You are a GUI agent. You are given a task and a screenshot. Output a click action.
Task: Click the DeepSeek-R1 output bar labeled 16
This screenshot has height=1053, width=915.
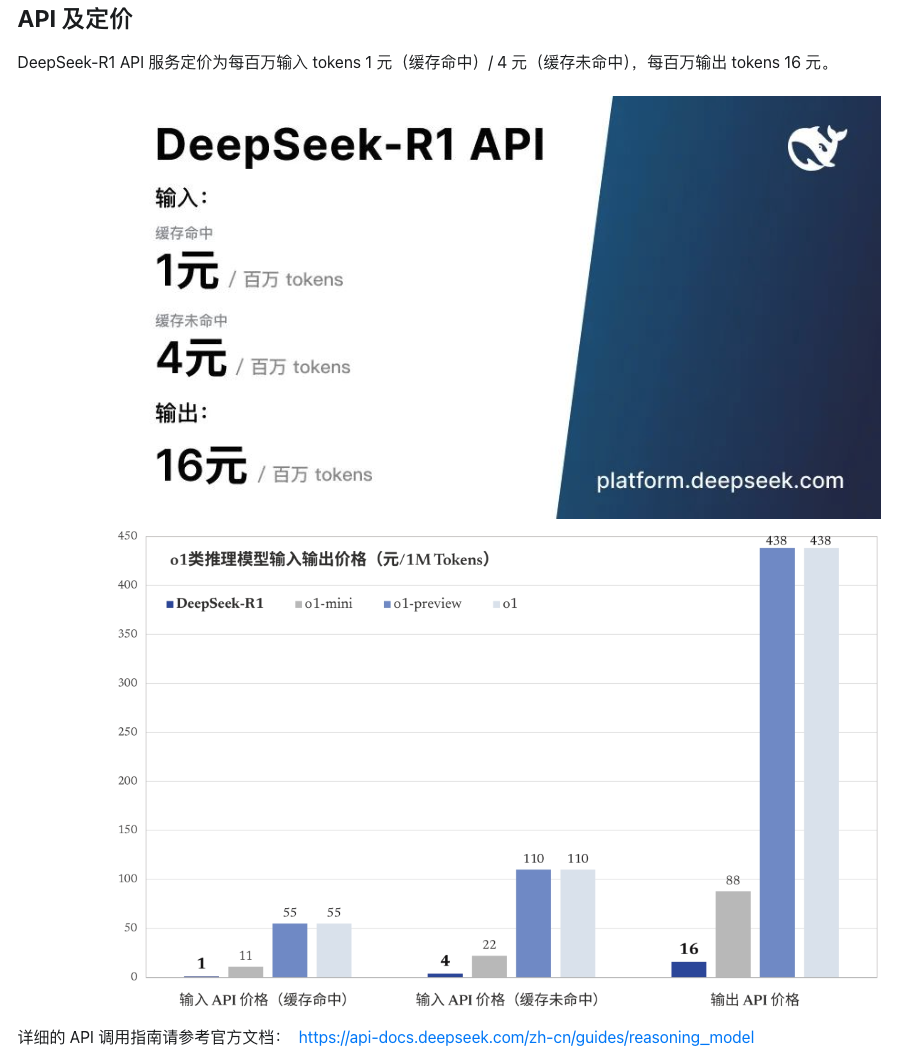coord(689,969)
